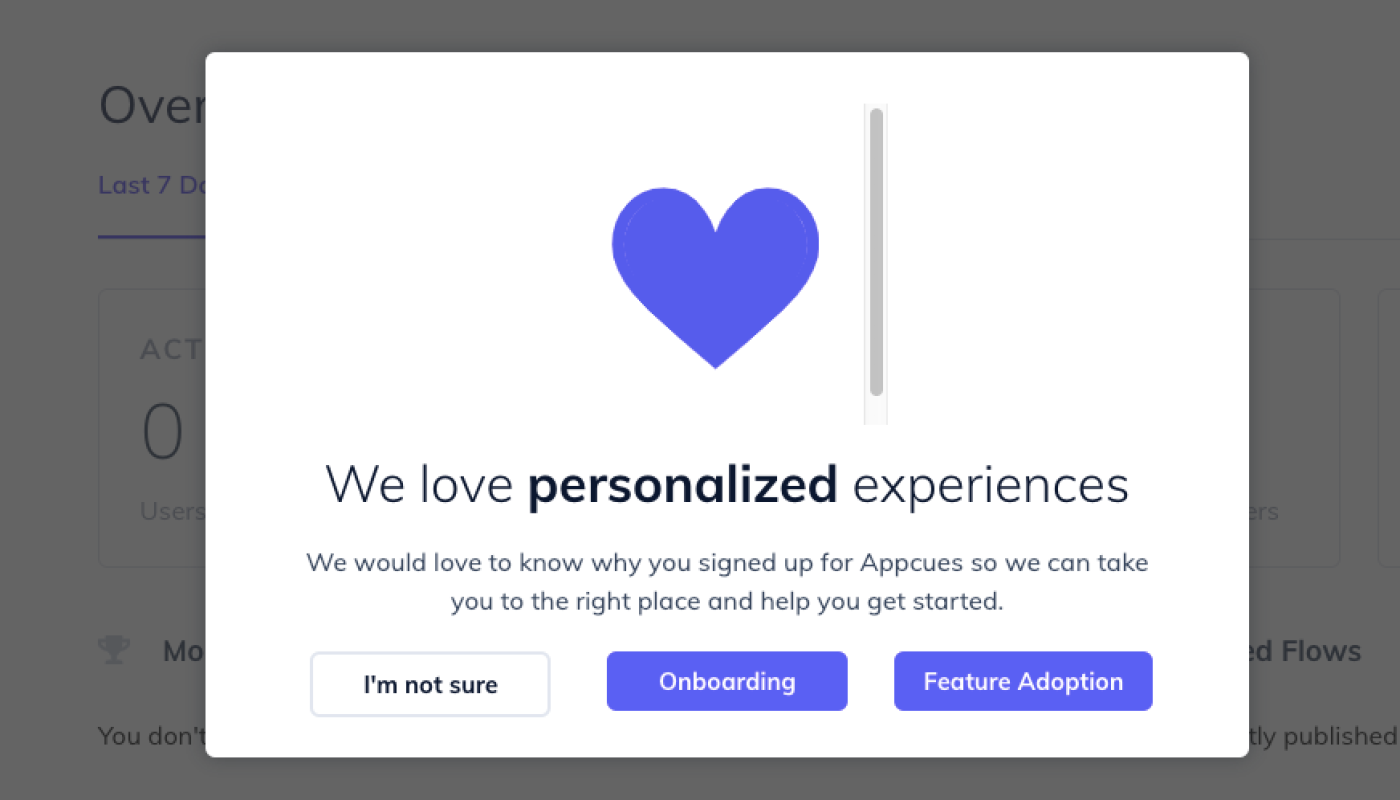
Task: Pick the Feature Adoption button
Action: 1023,682
